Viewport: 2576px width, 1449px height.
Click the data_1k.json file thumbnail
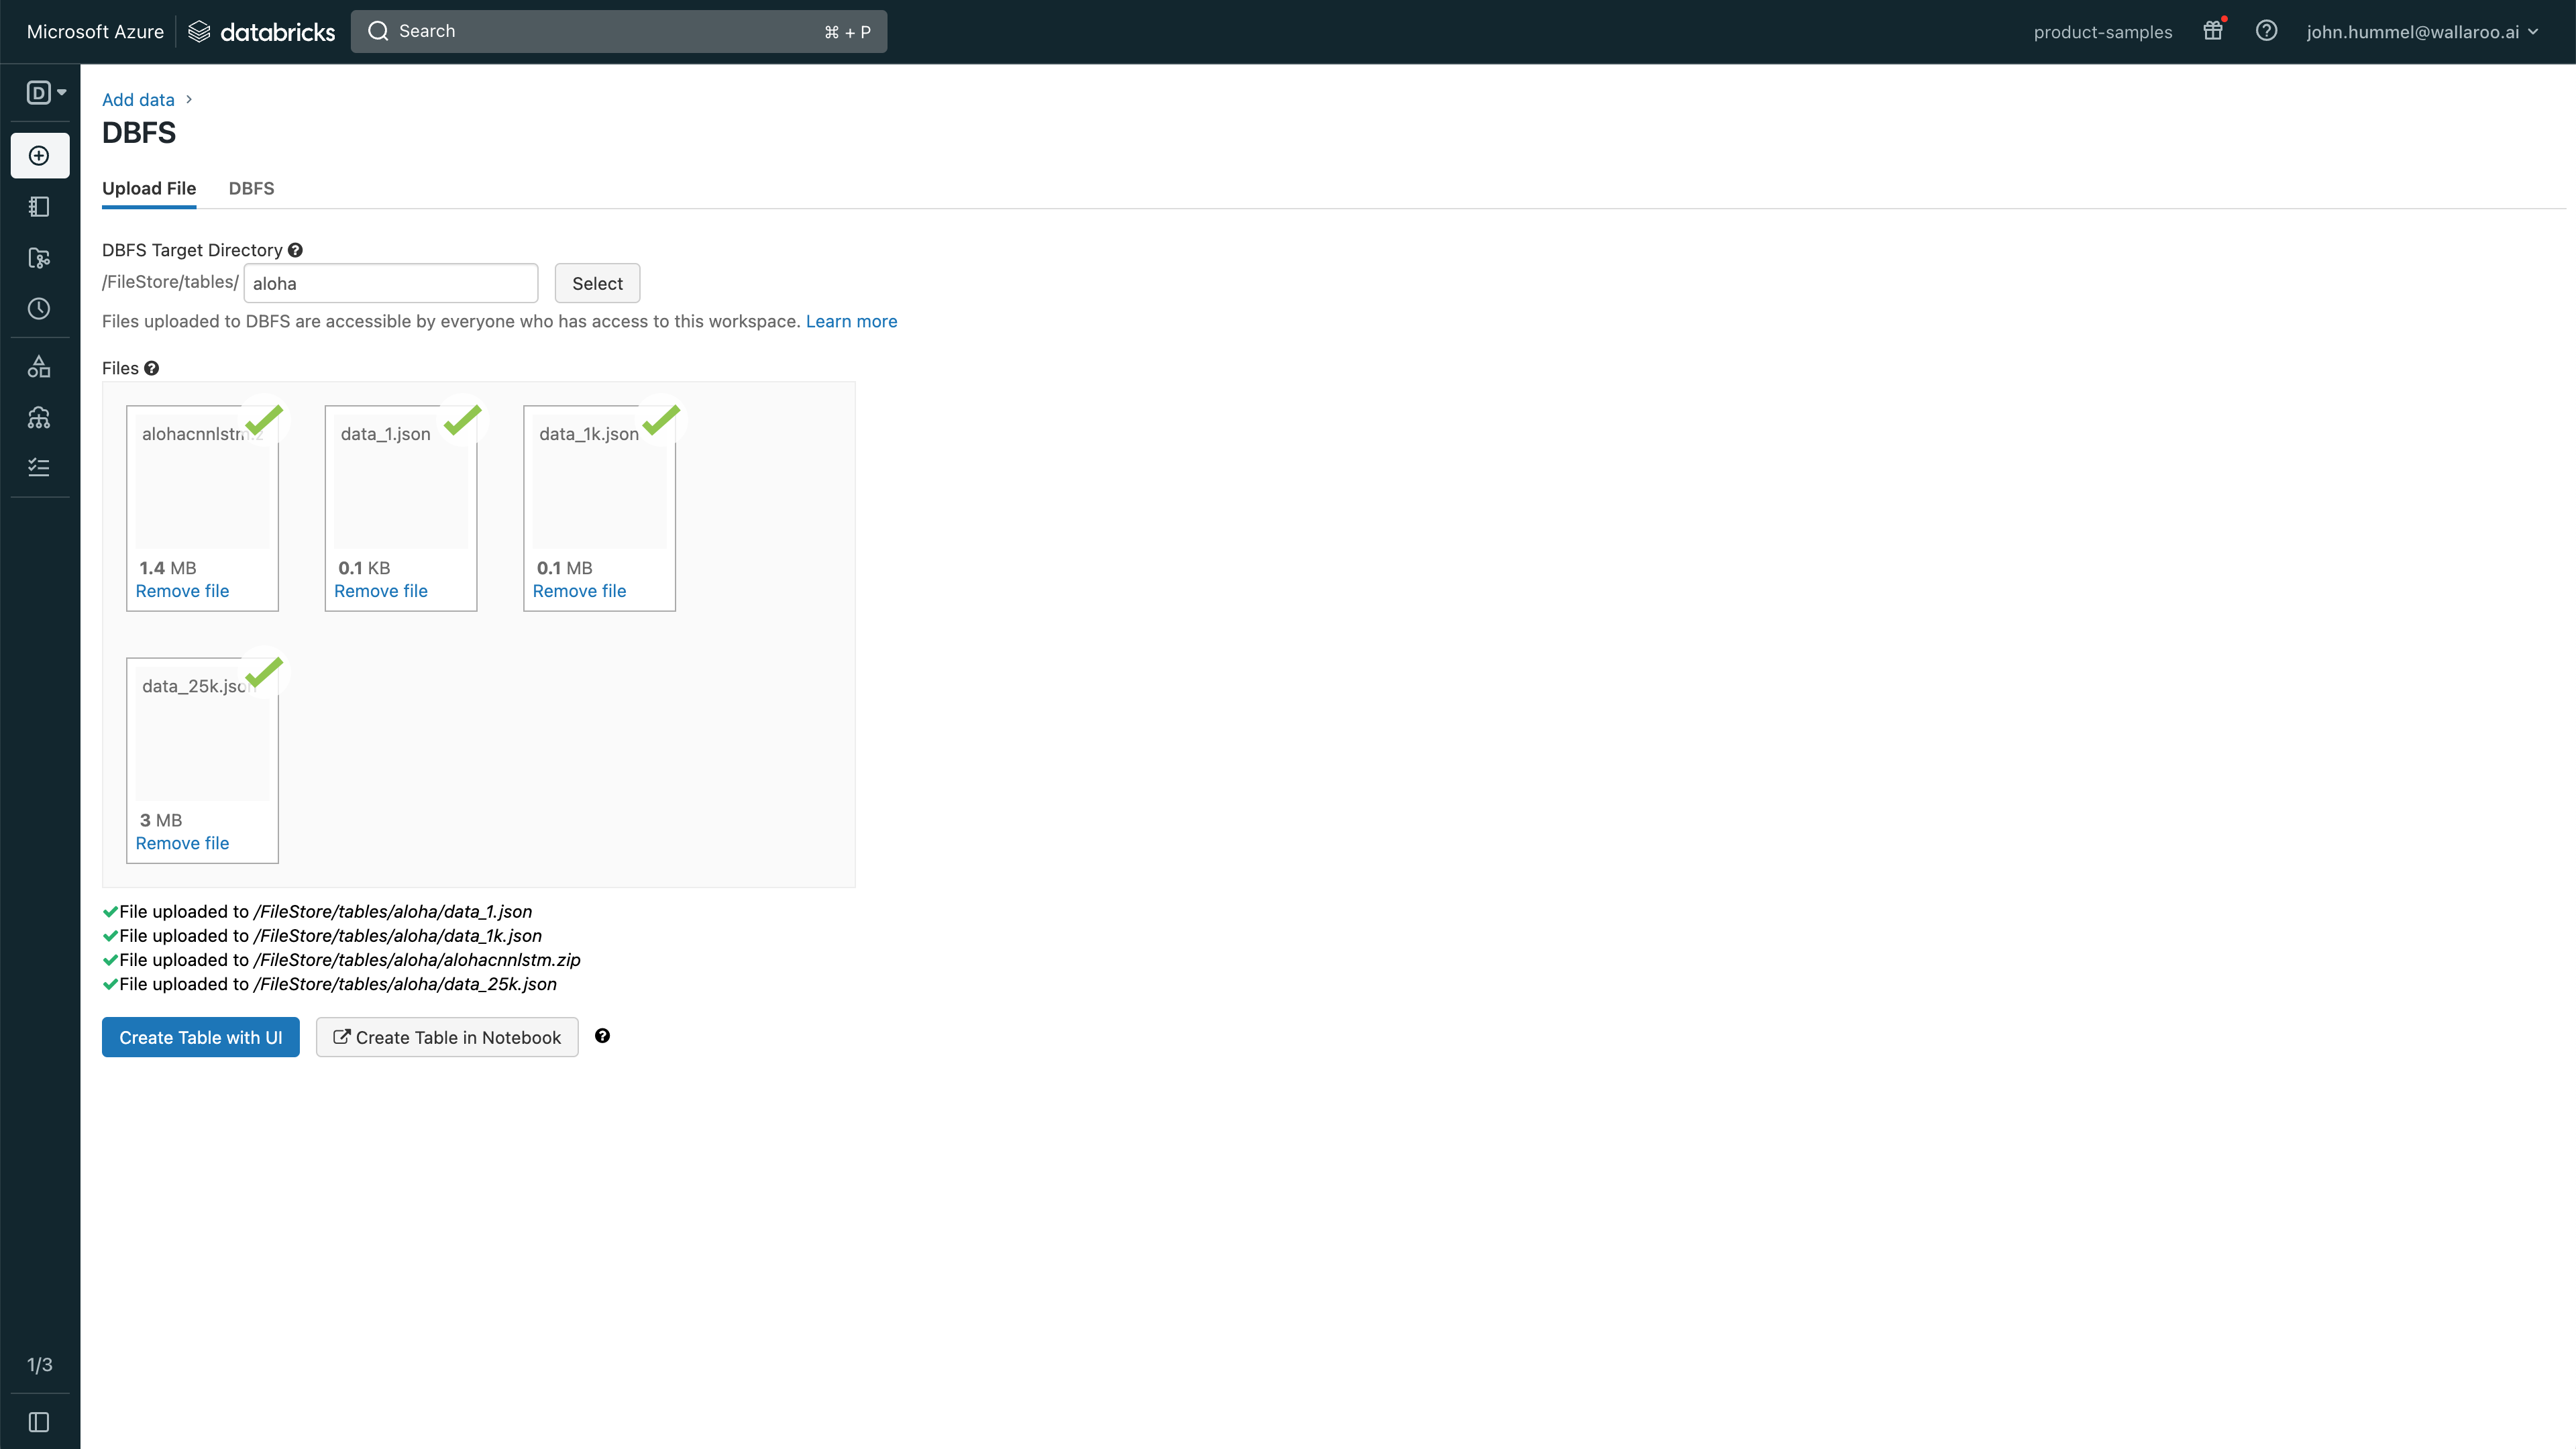tap(599, 498)
